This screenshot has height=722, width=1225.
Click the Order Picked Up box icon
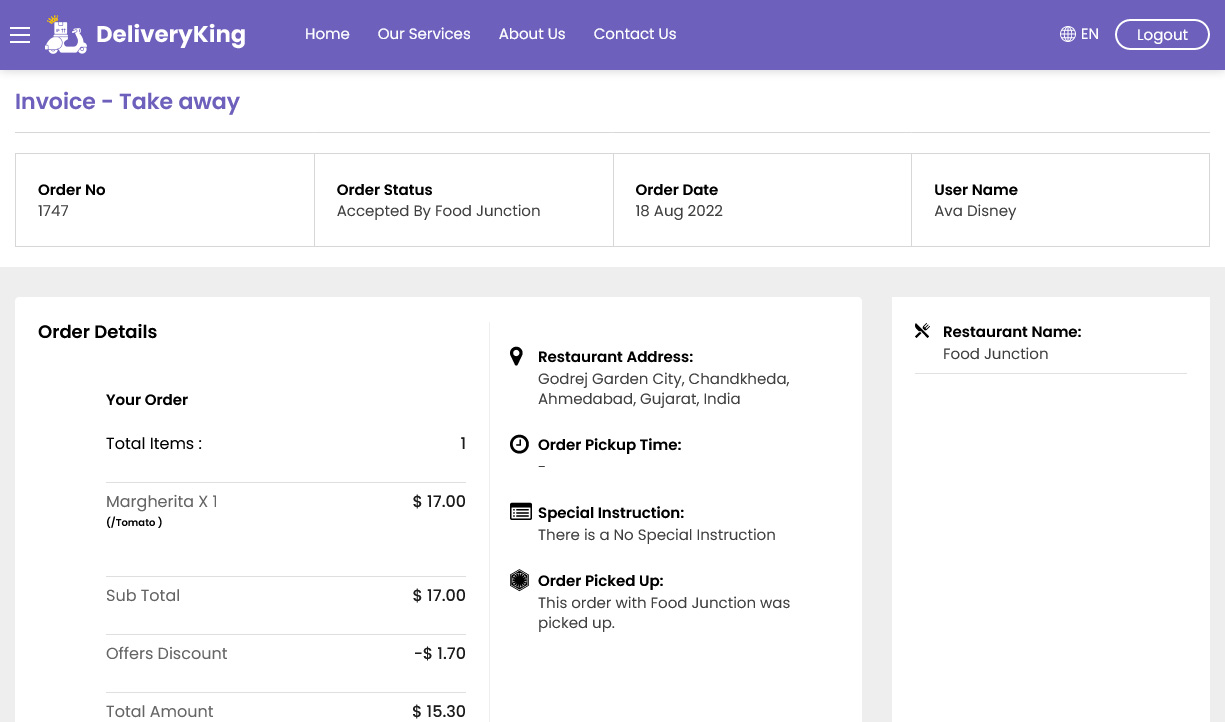click(519, 580)
